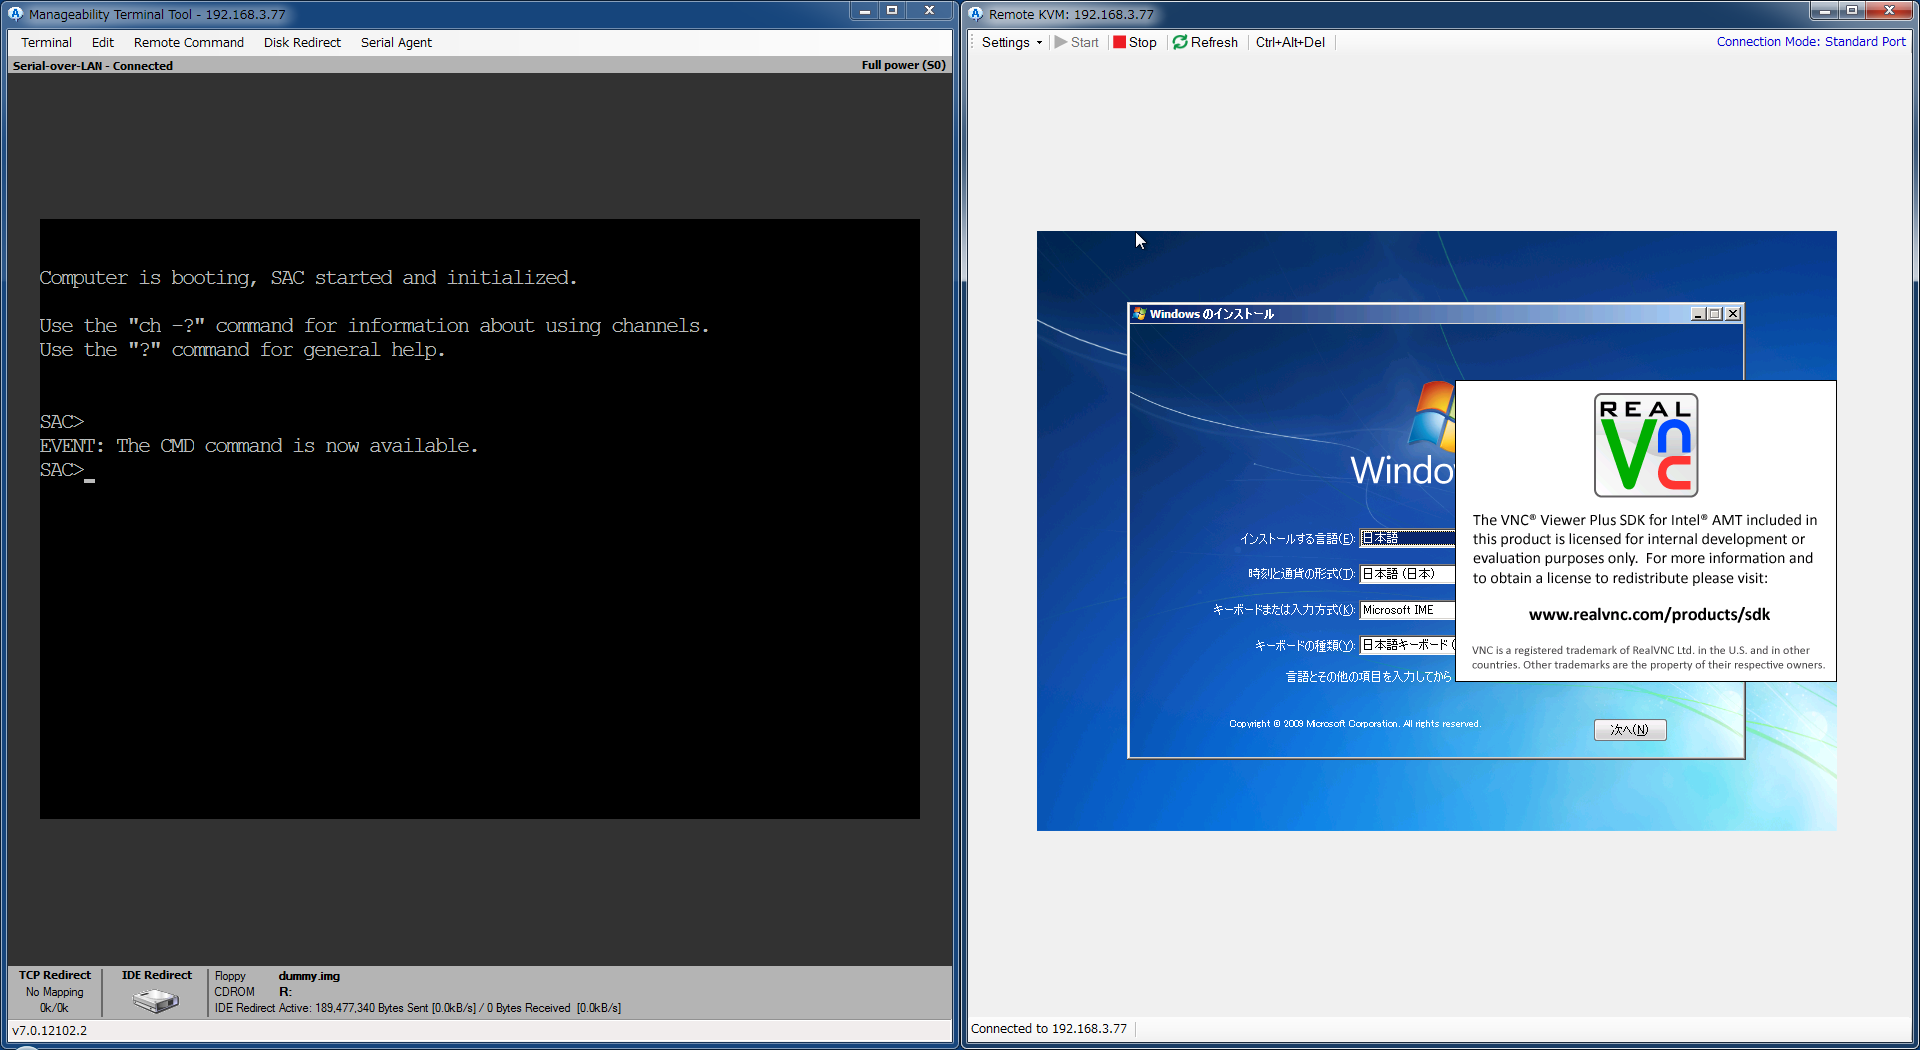Click the 次へ(N) next button

click(1630, 730)
